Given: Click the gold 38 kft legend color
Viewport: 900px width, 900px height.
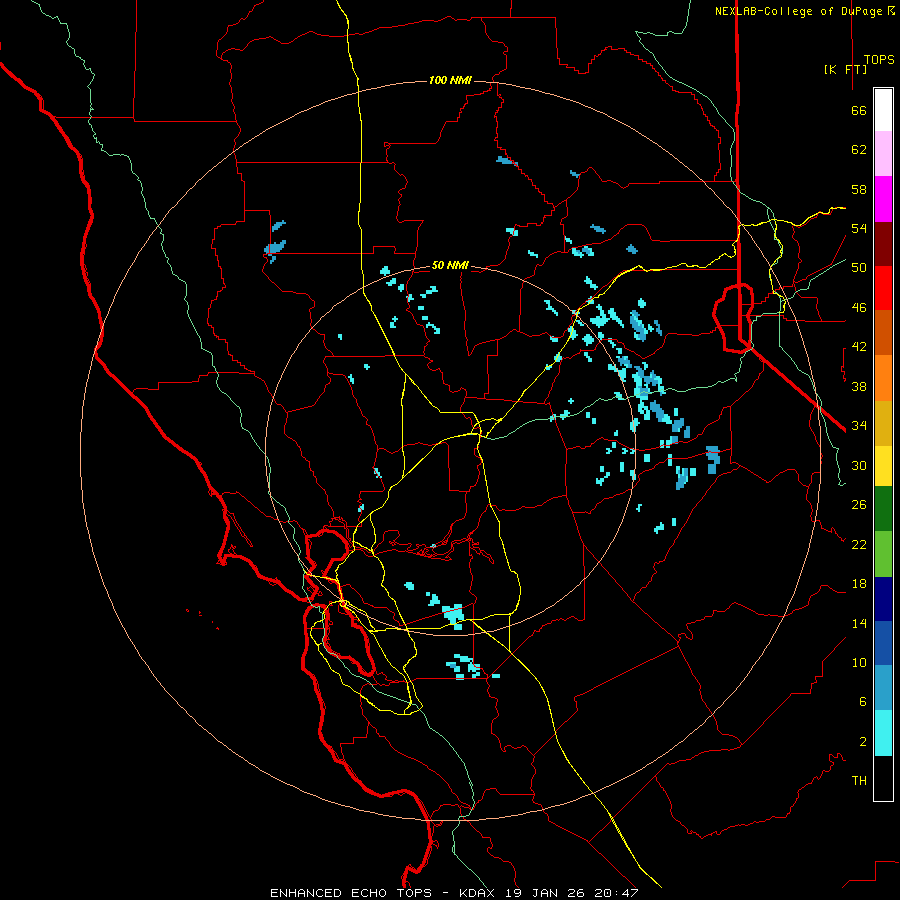Looking at the screenshot, I should click(883, 423).
